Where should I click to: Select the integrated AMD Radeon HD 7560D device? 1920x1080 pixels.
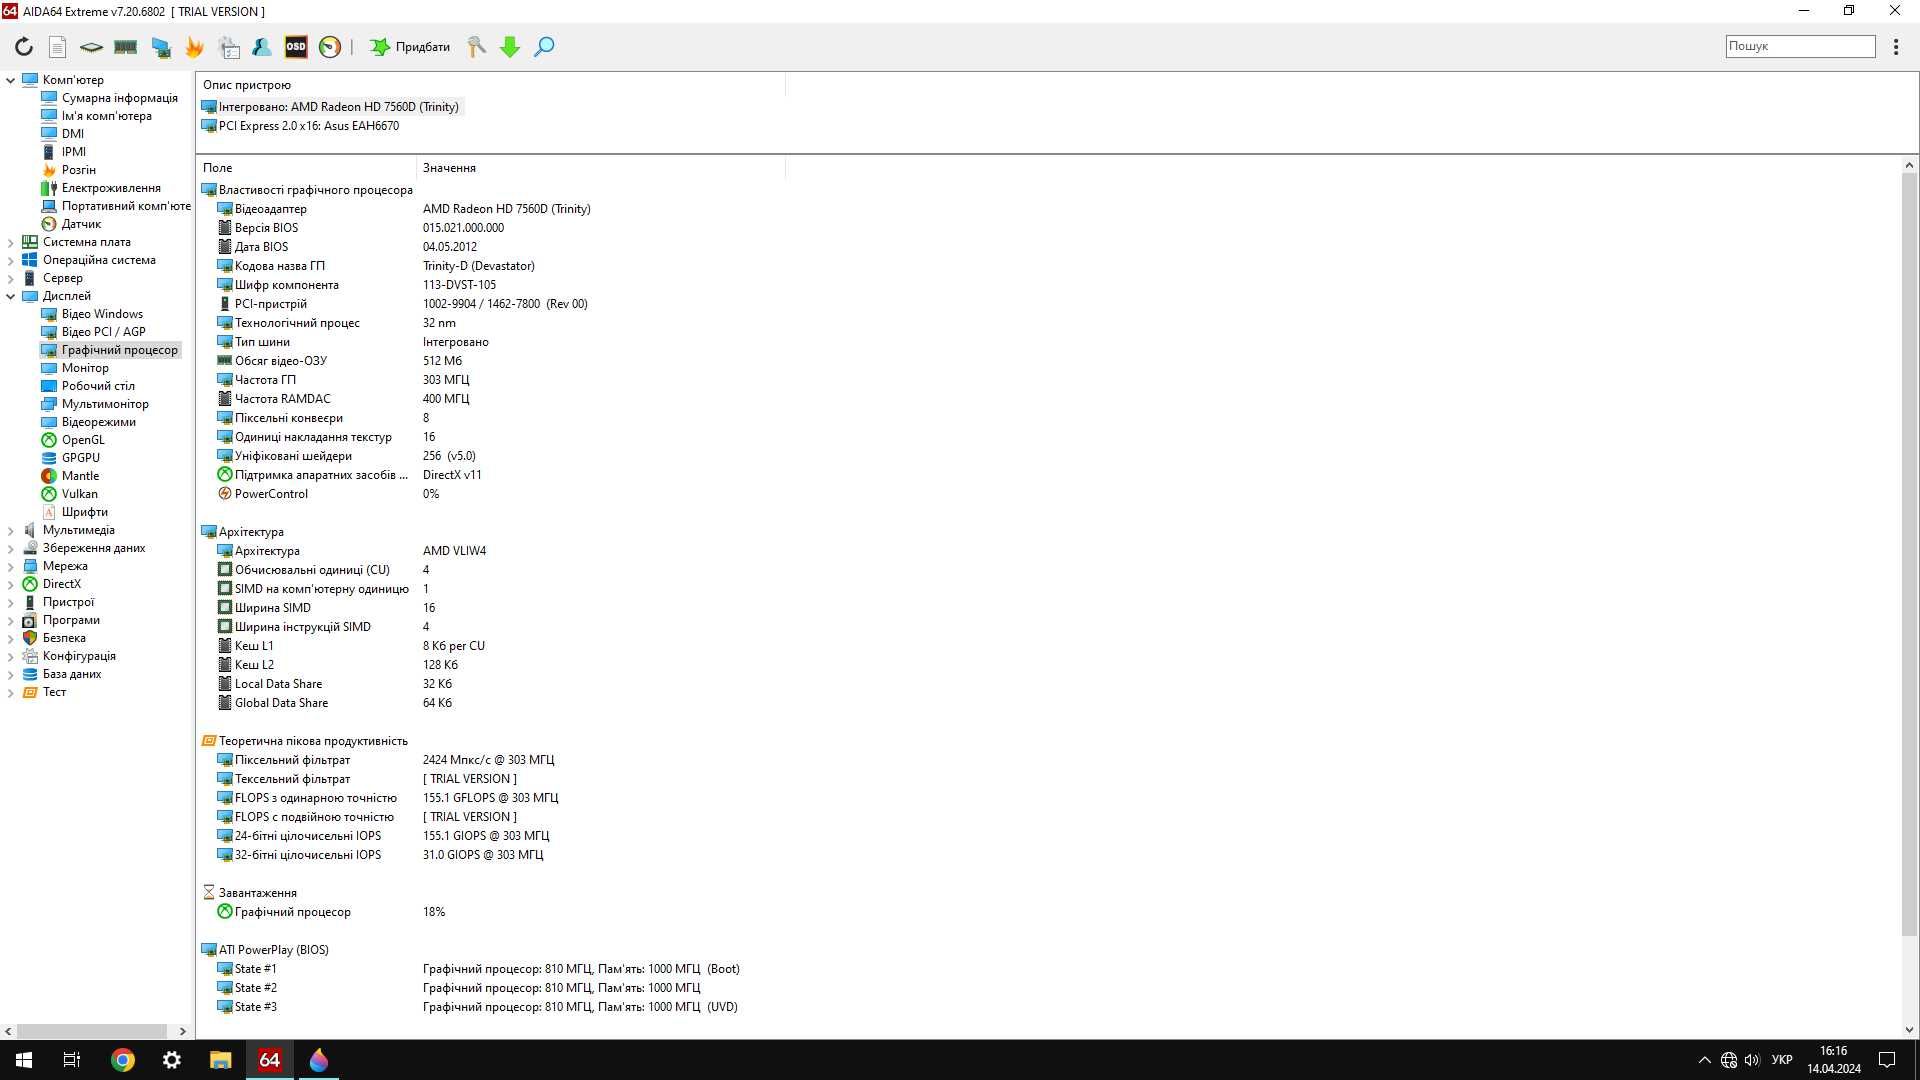click(331, 107)
